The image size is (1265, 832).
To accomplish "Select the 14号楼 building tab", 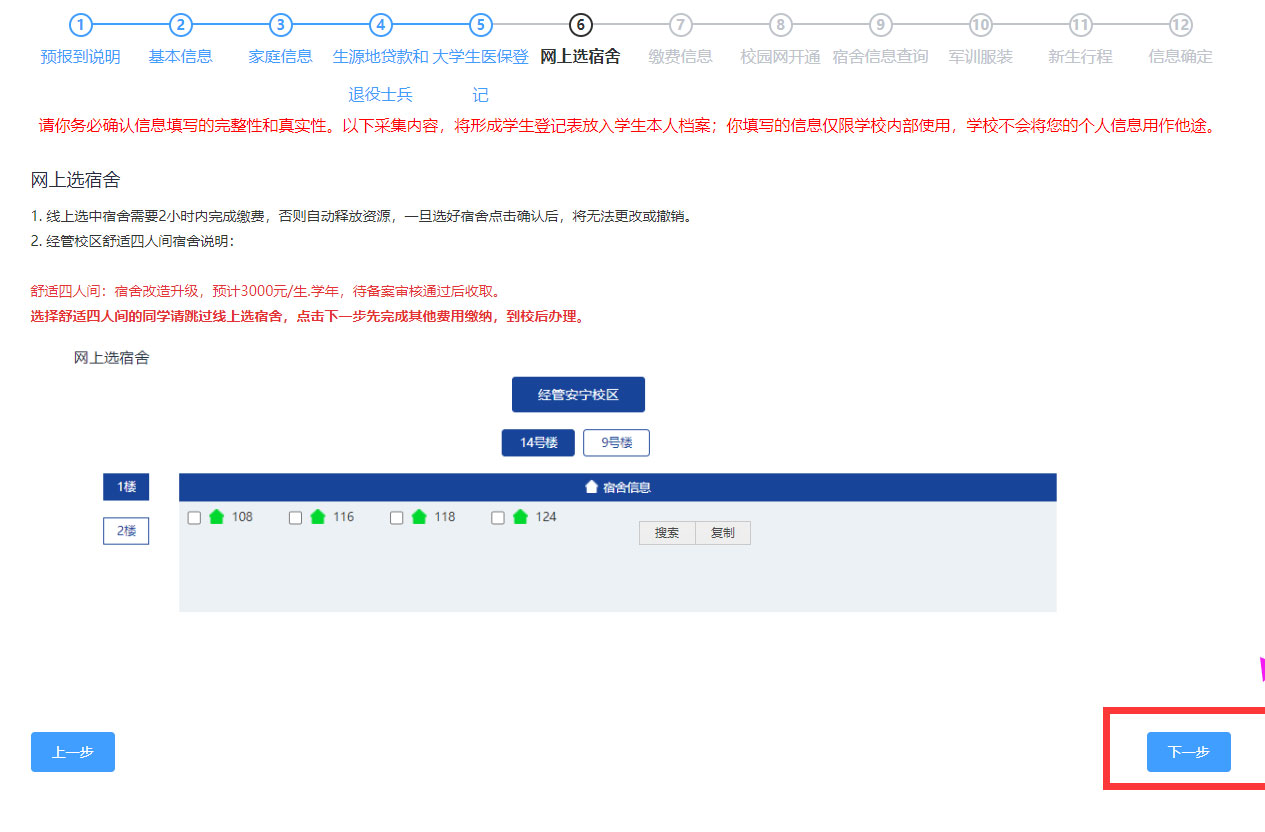I will [x=538, y=443].
